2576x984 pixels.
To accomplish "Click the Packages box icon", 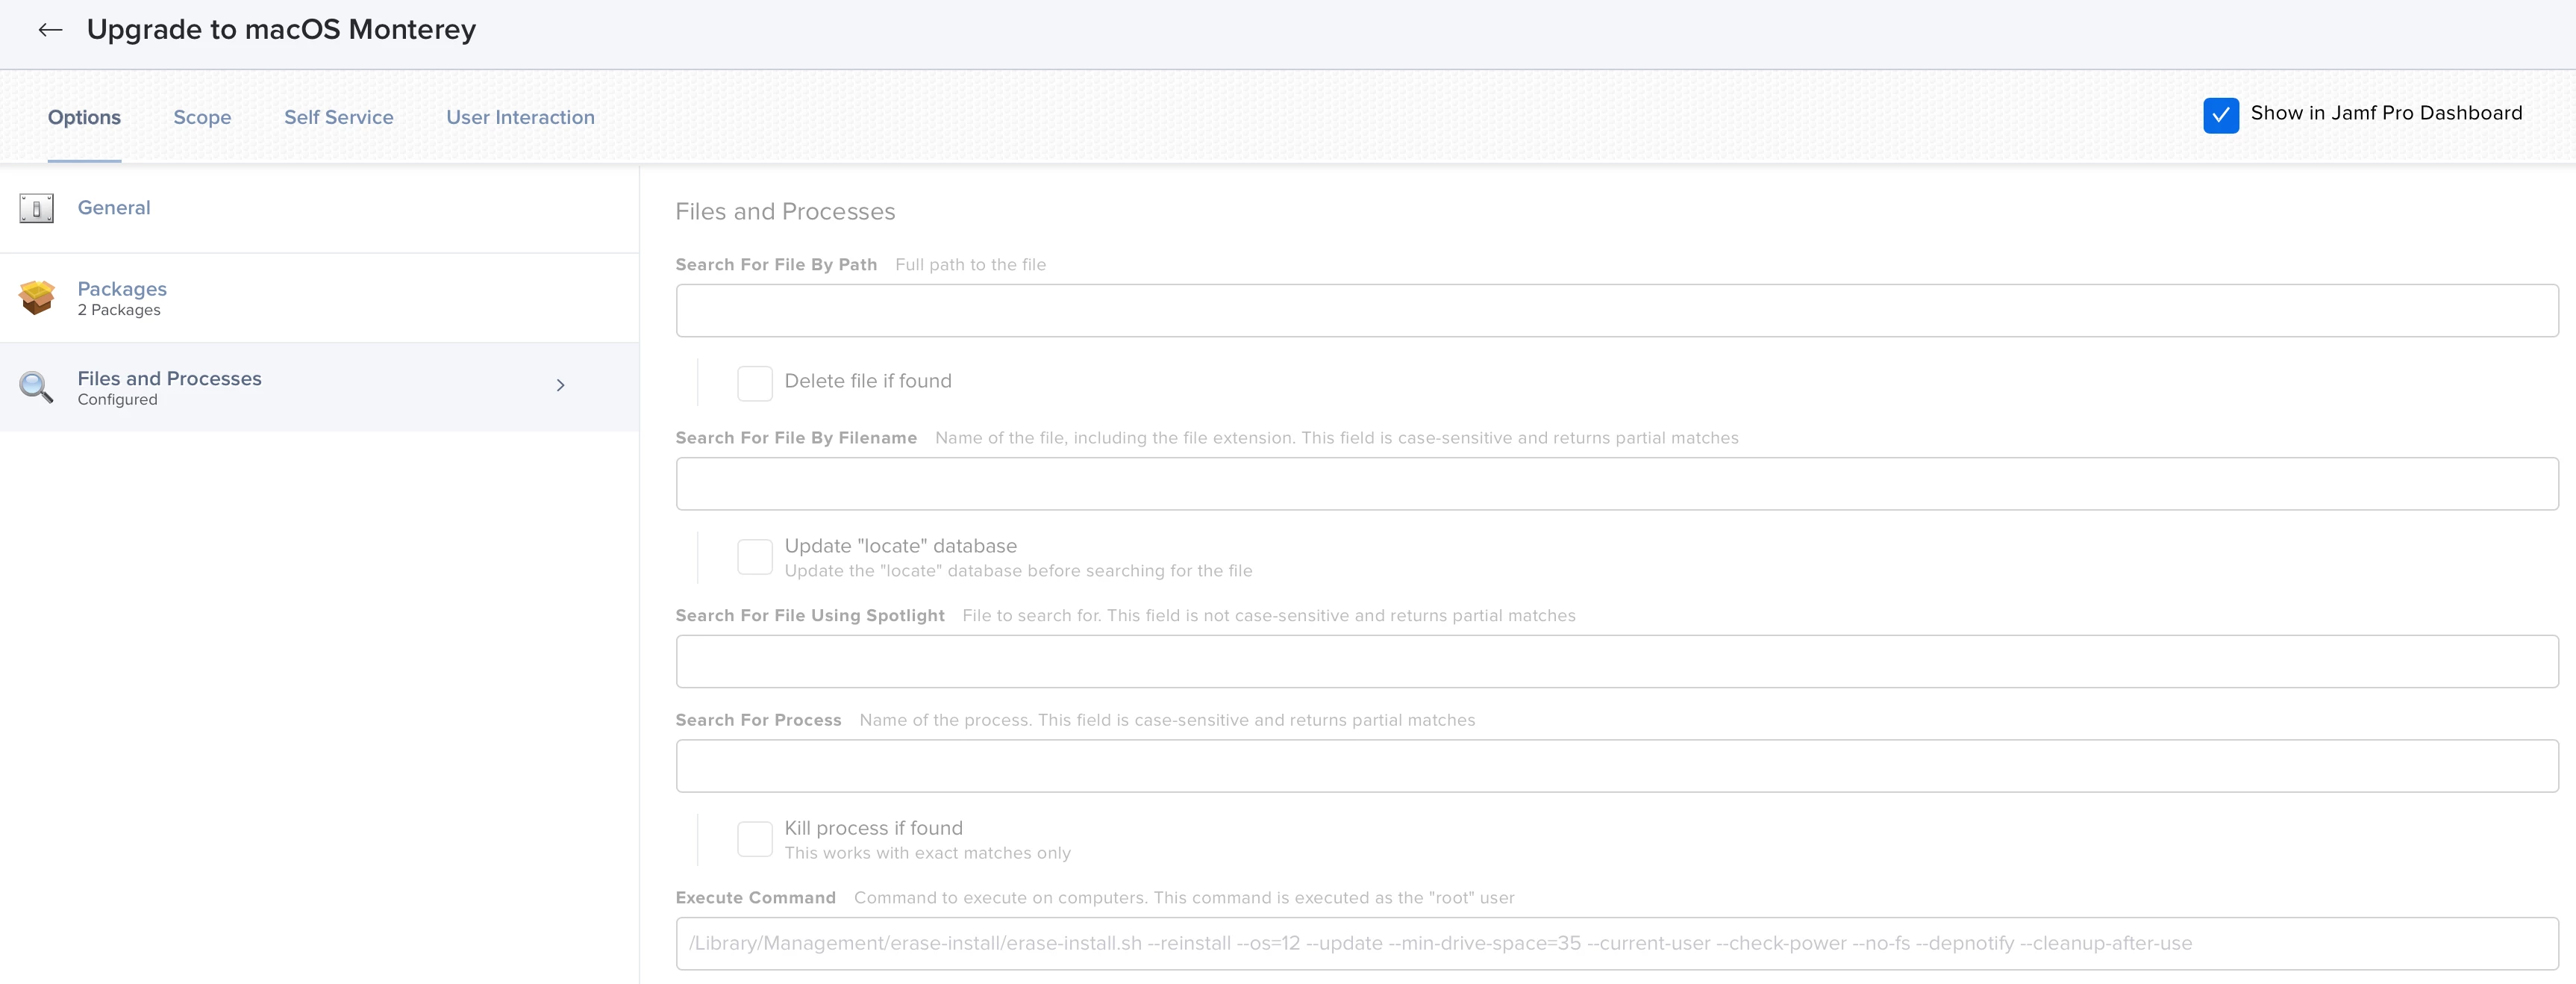I will pos(37,297).
